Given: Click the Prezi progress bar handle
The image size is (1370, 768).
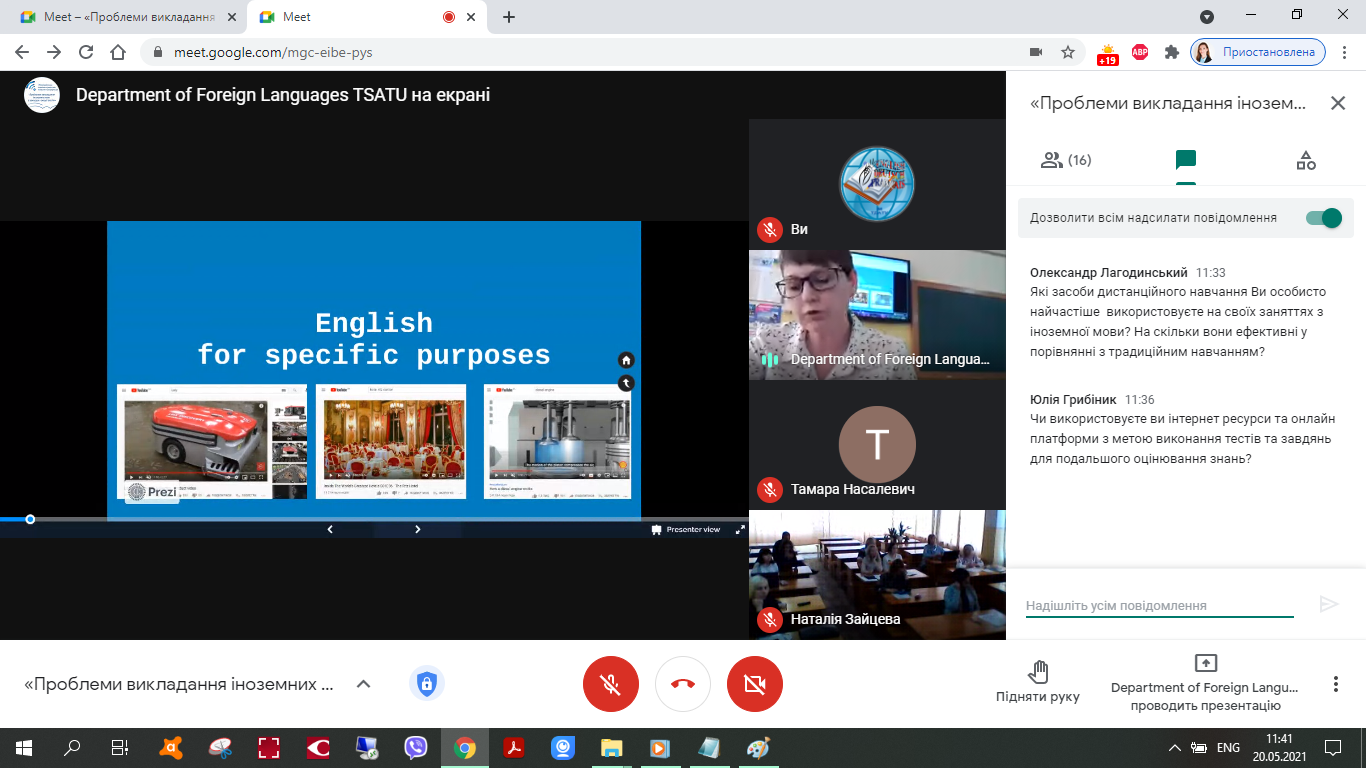Looking at the screenshot, I should [30, 519].
